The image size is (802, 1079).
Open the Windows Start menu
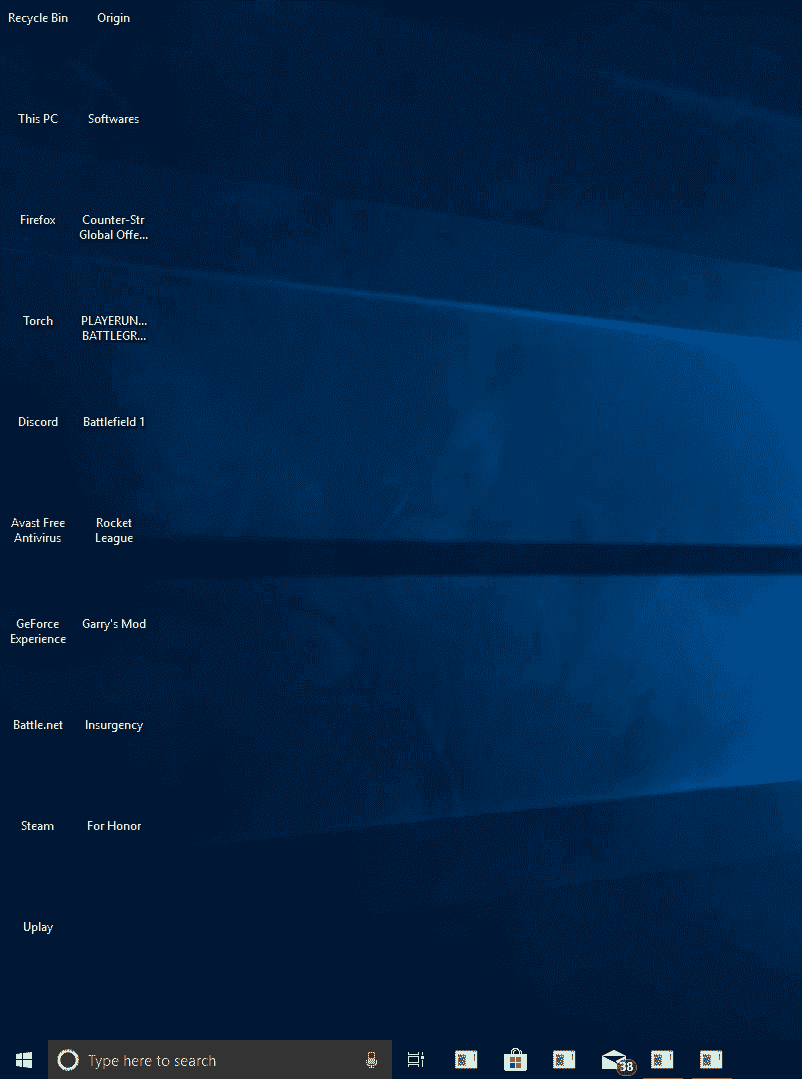[x=23, y=1060]
